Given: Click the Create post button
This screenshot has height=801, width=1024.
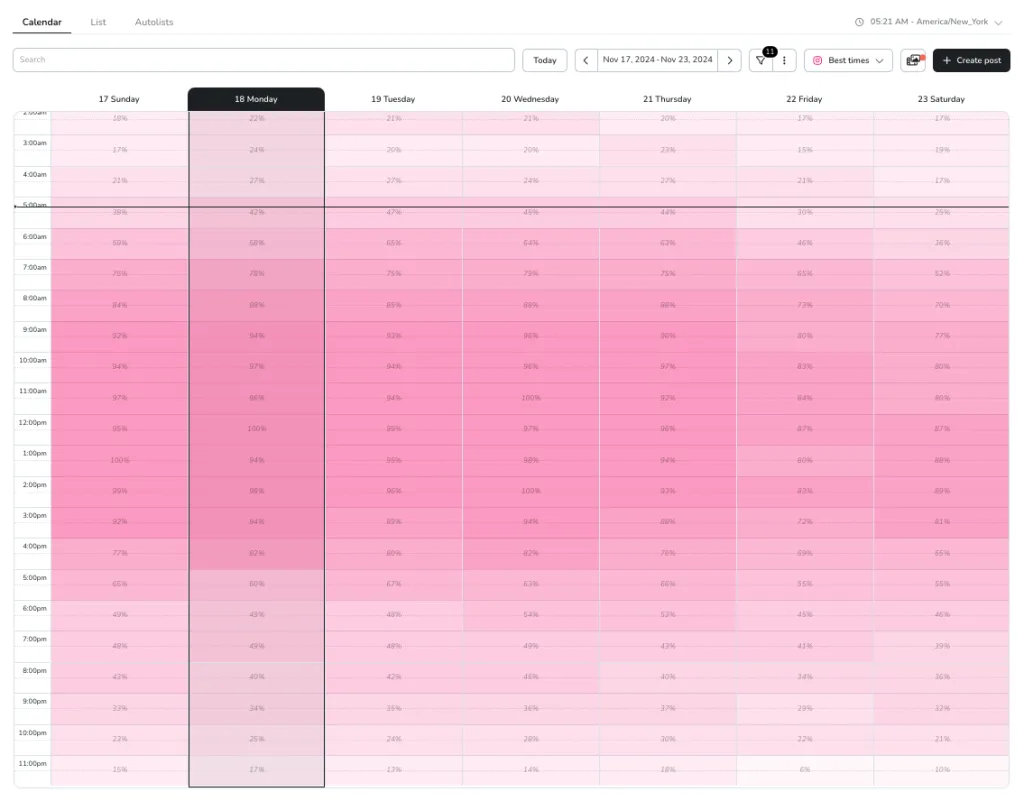Looking at the screenshot, I should coord(971,60).
